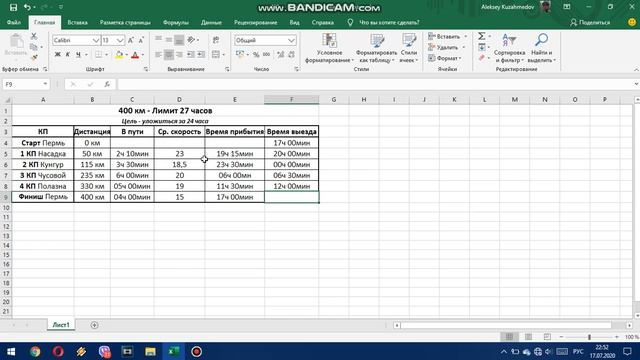Toggle align text right
This screenshot has width=640, height=360.
pos(179,55)
